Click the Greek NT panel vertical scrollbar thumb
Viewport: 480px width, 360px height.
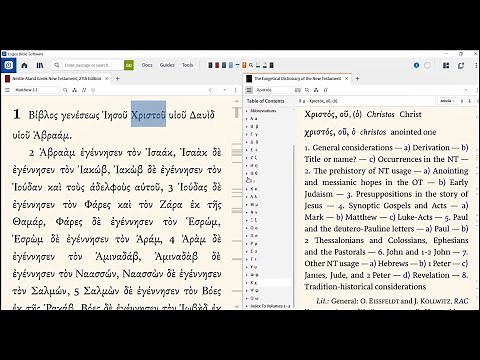pyautogui.click(x=237, y=113)
